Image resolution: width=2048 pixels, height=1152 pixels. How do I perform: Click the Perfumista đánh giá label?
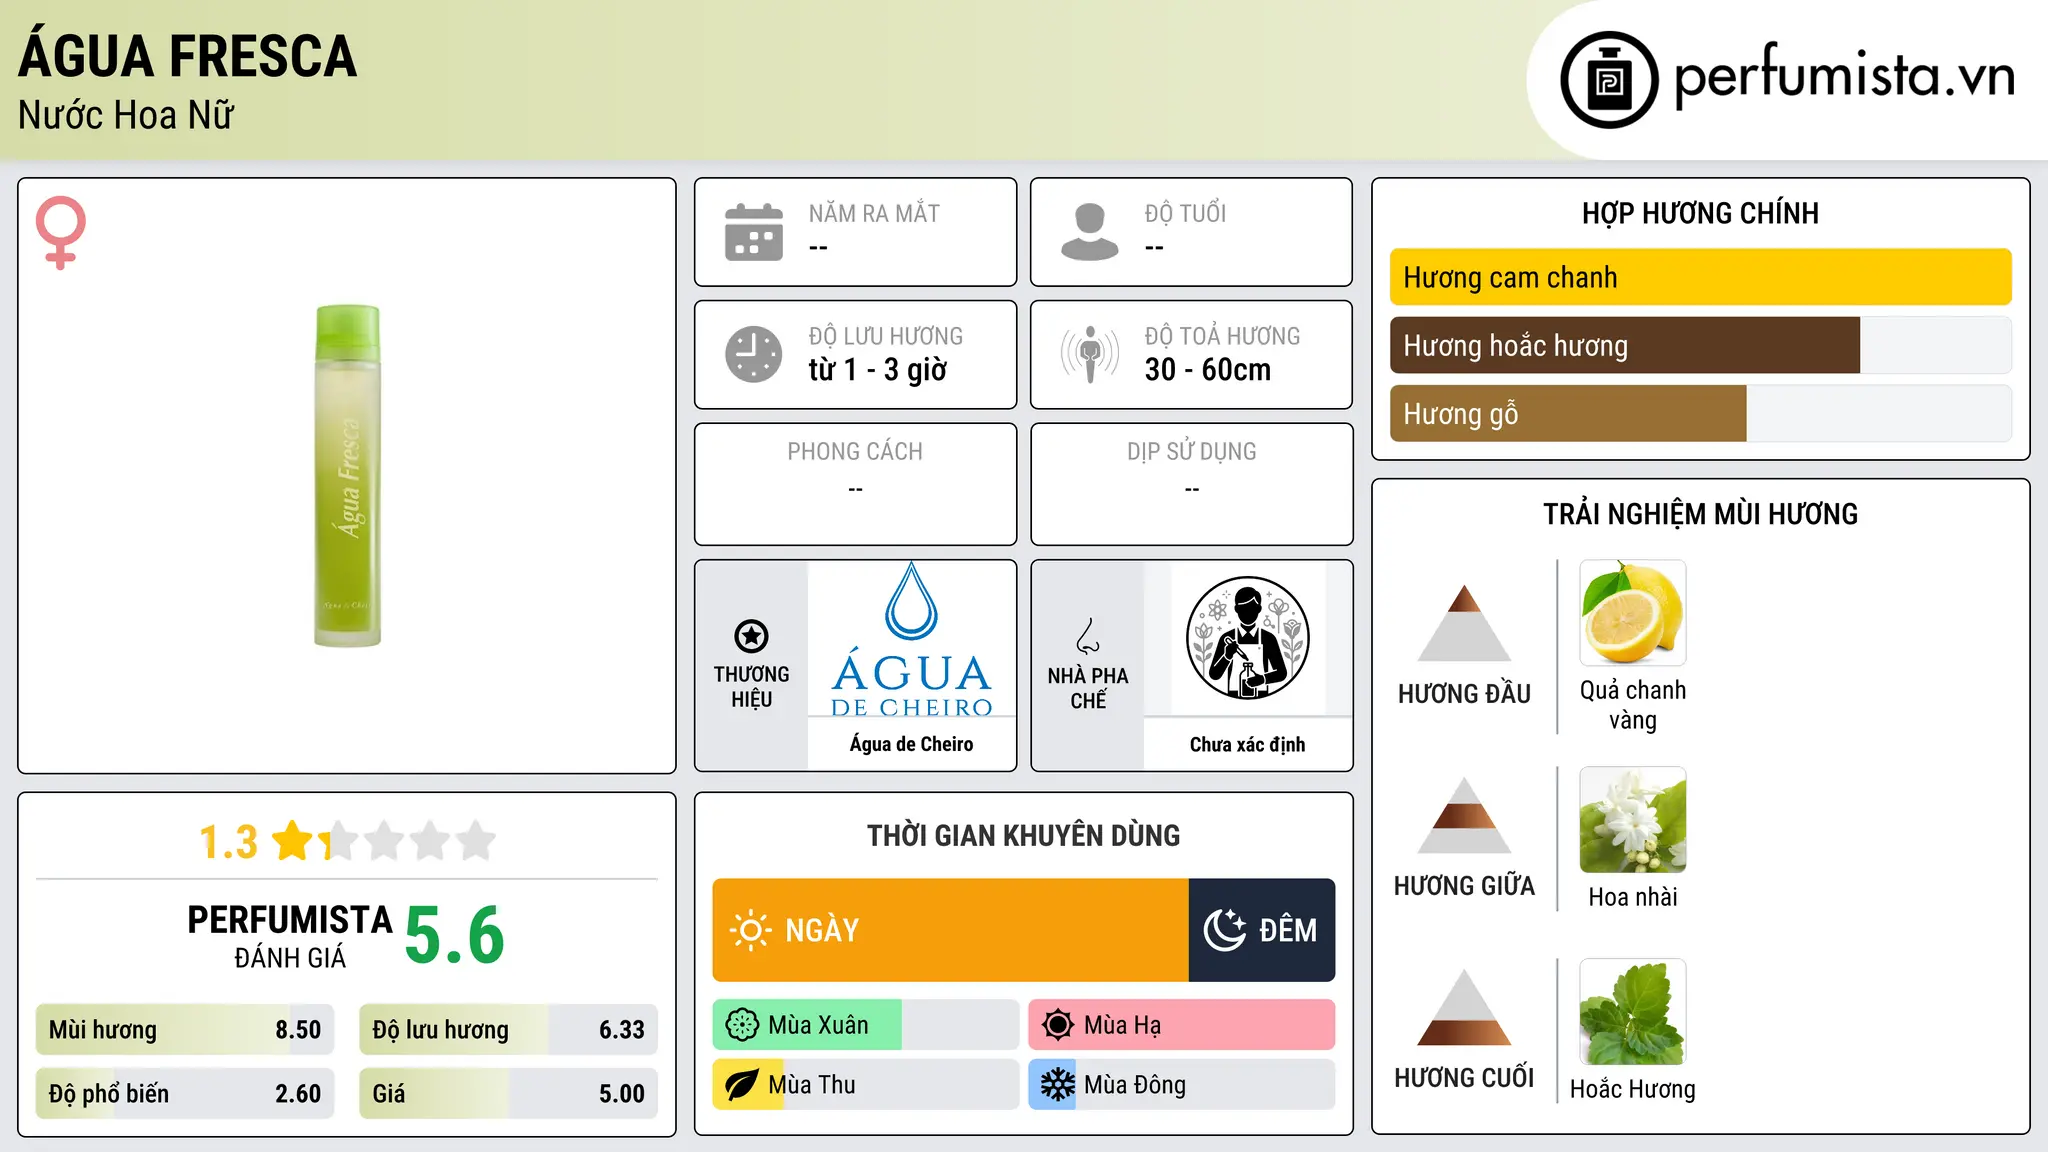point(290,936)
